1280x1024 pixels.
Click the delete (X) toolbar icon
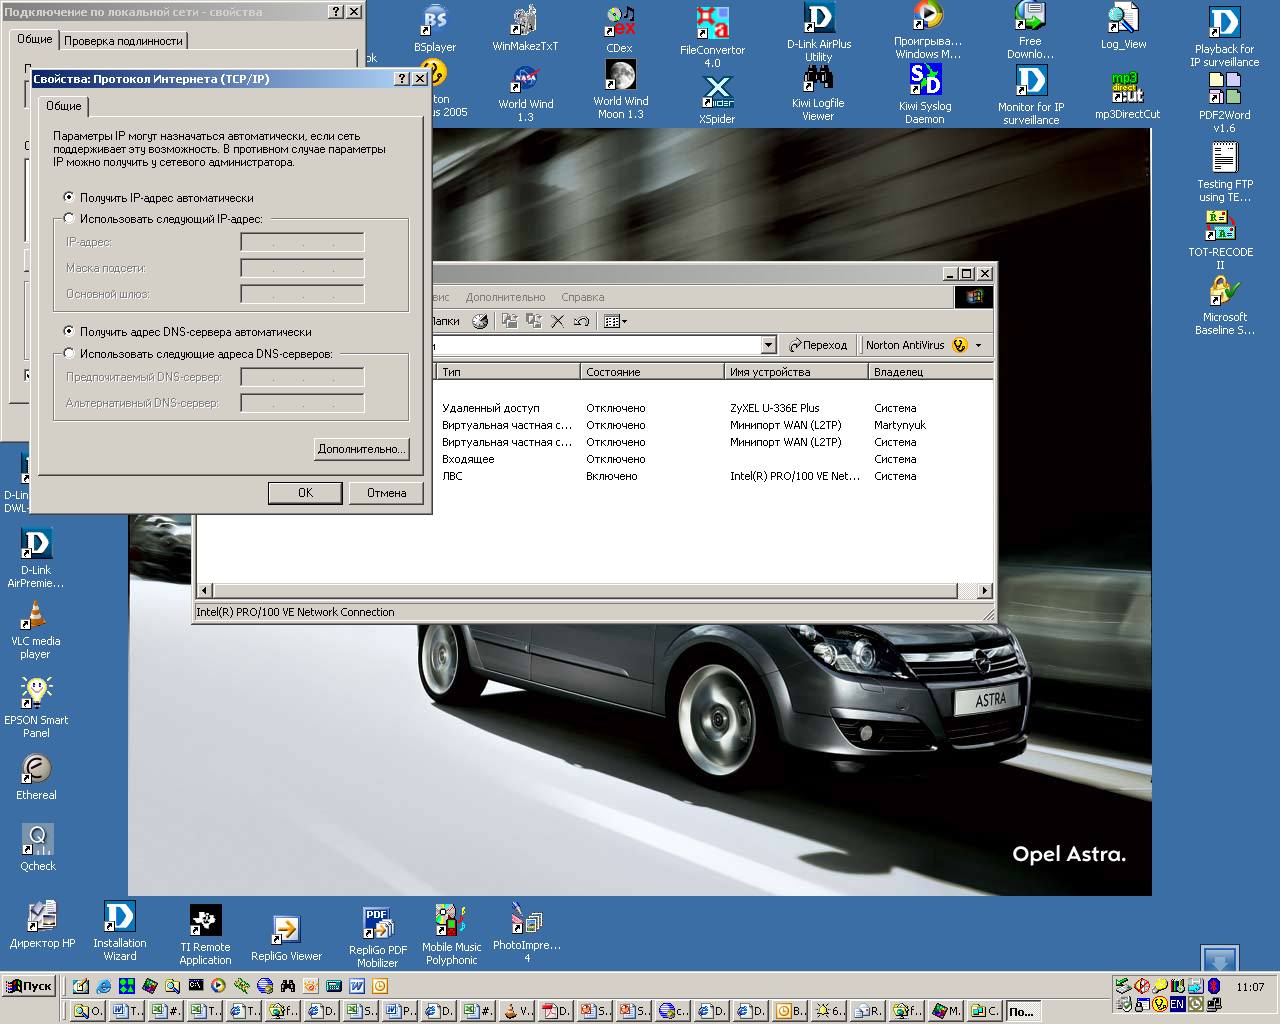pyautogui.click(x=558, y=321)
